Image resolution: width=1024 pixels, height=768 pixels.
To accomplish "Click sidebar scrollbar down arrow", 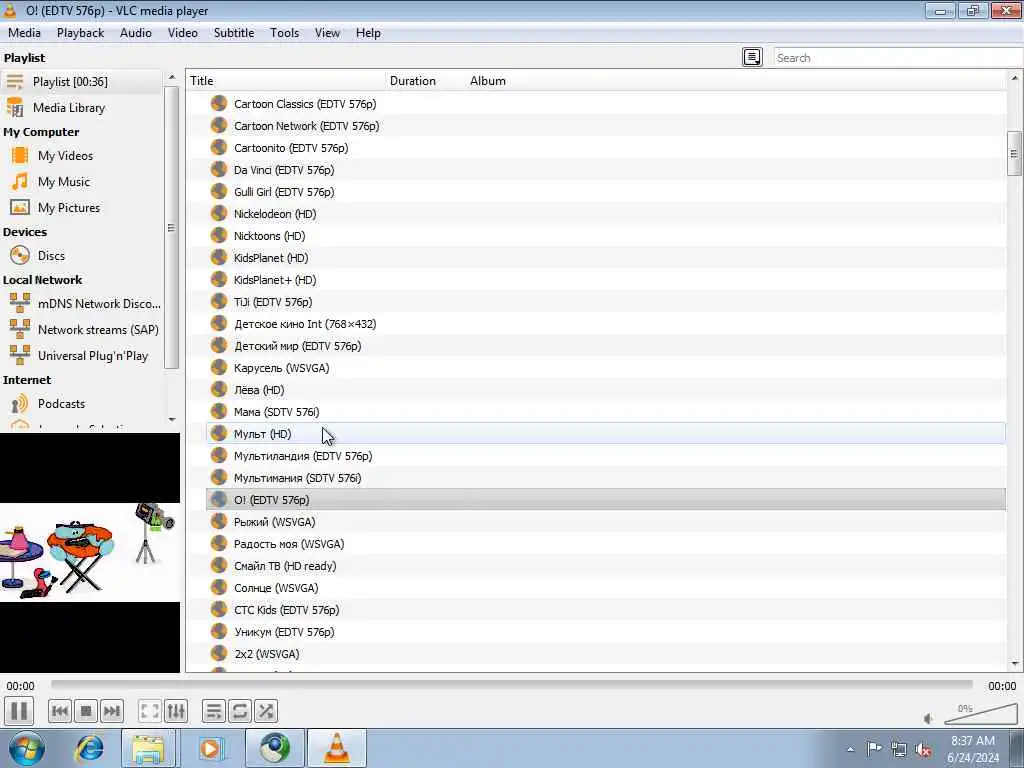I will pos(172,419).
